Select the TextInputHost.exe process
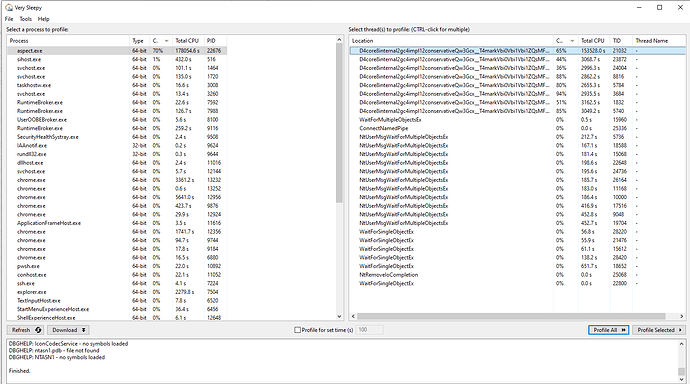Viewport: 690px width, 384px height. point(117,300)
